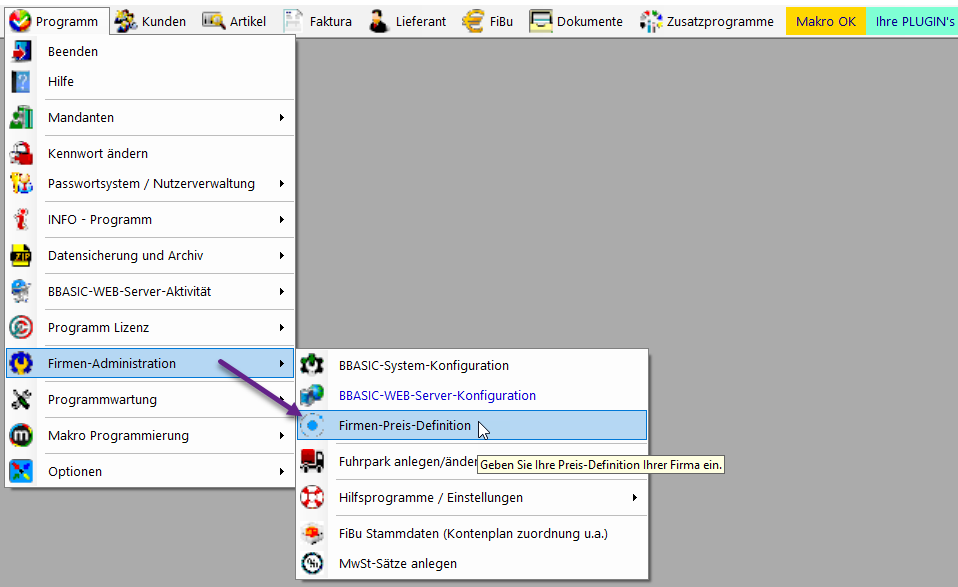958x587 pixels.
Task: Click the Firmen-Administration gear icon
Action: tap(21, 363)
